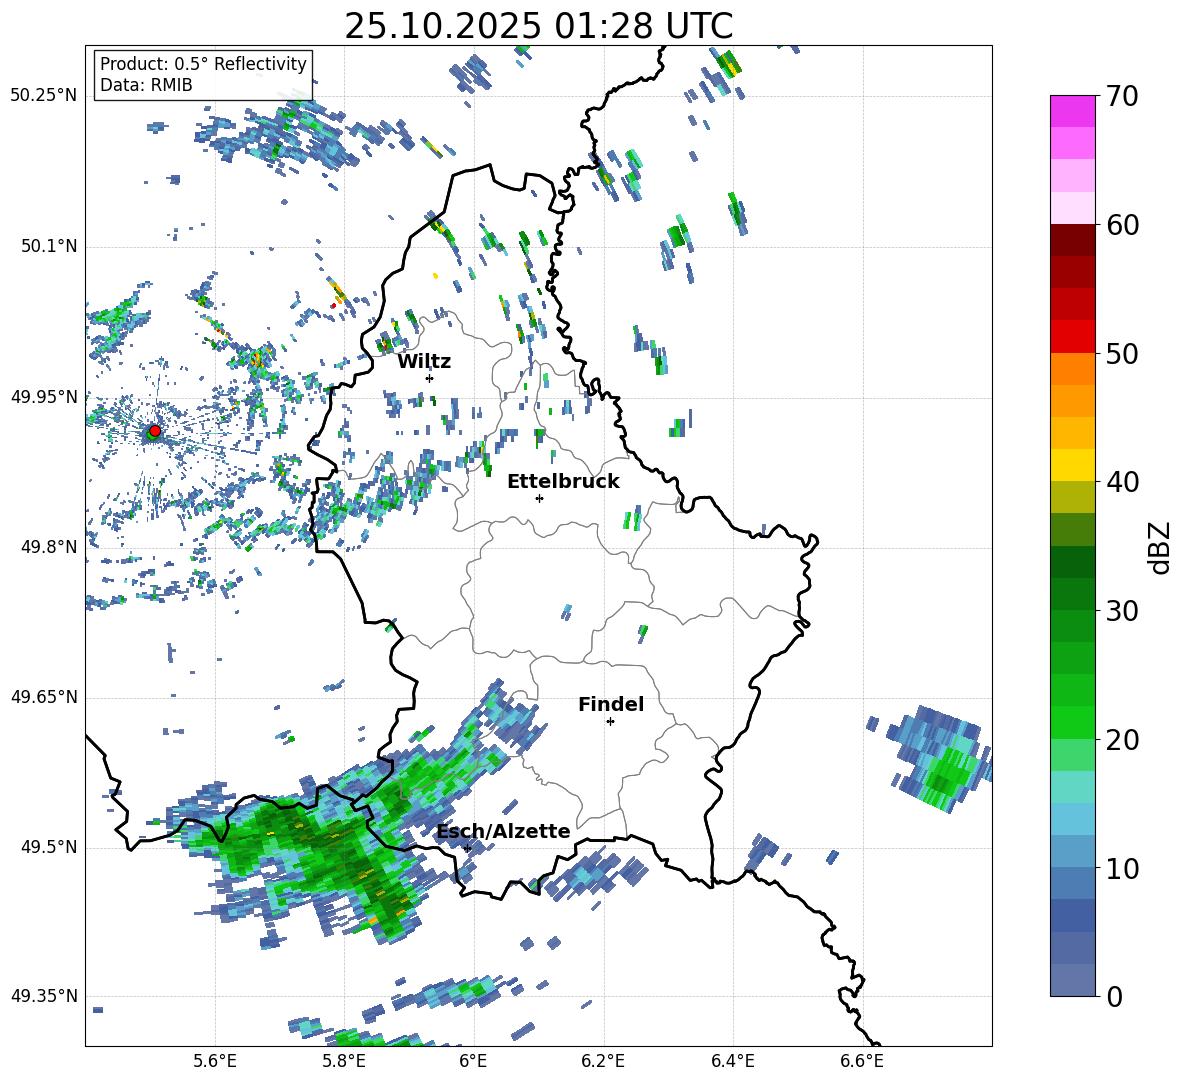The image size is (1184, 1081).
Task: Click the 49.35°N latitude label
Action: point(44,996)
